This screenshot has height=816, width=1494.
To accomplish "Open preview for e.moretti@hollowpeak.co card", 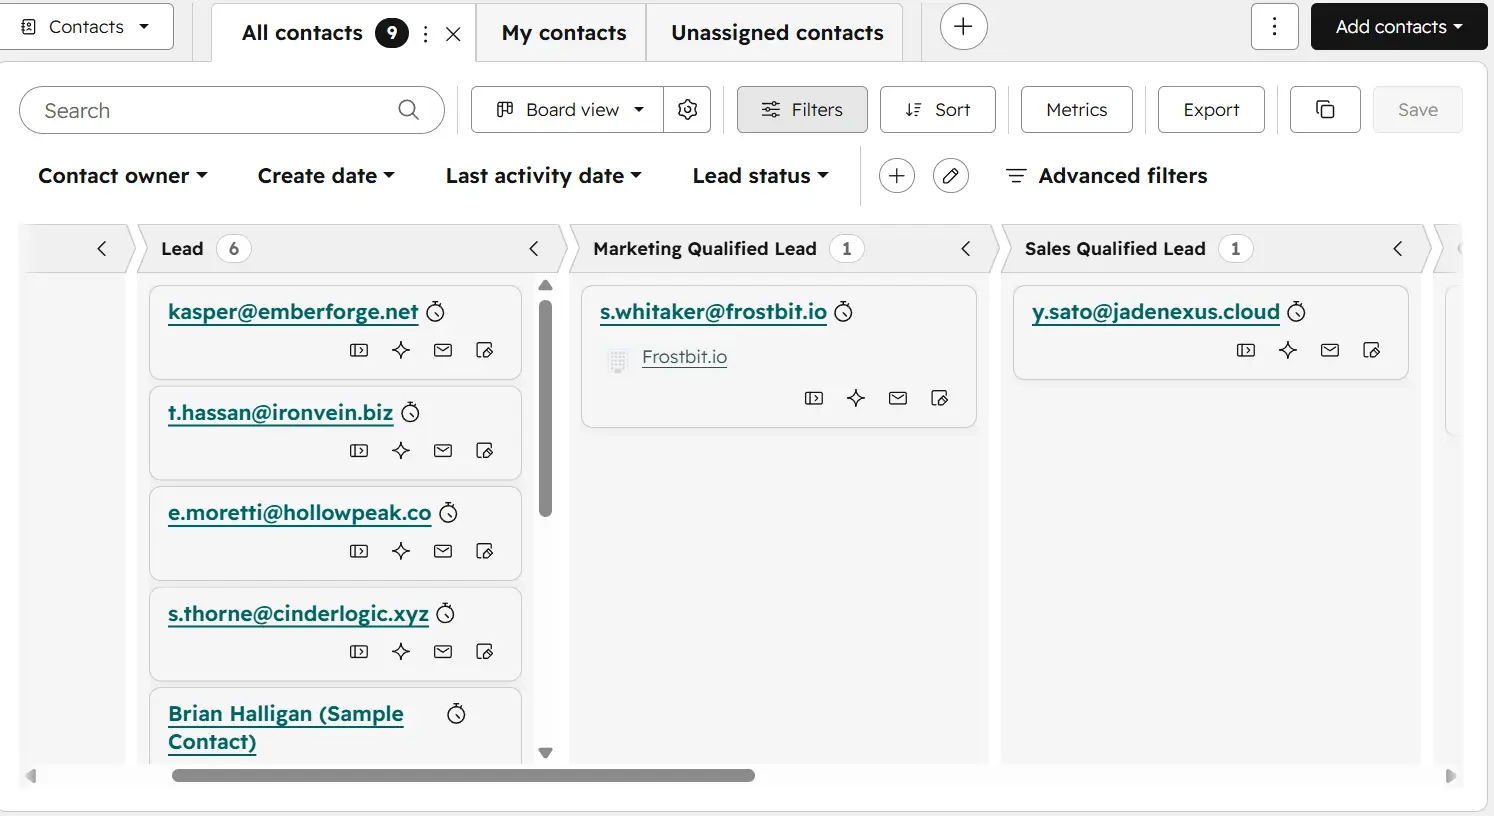I will [359, 551].
